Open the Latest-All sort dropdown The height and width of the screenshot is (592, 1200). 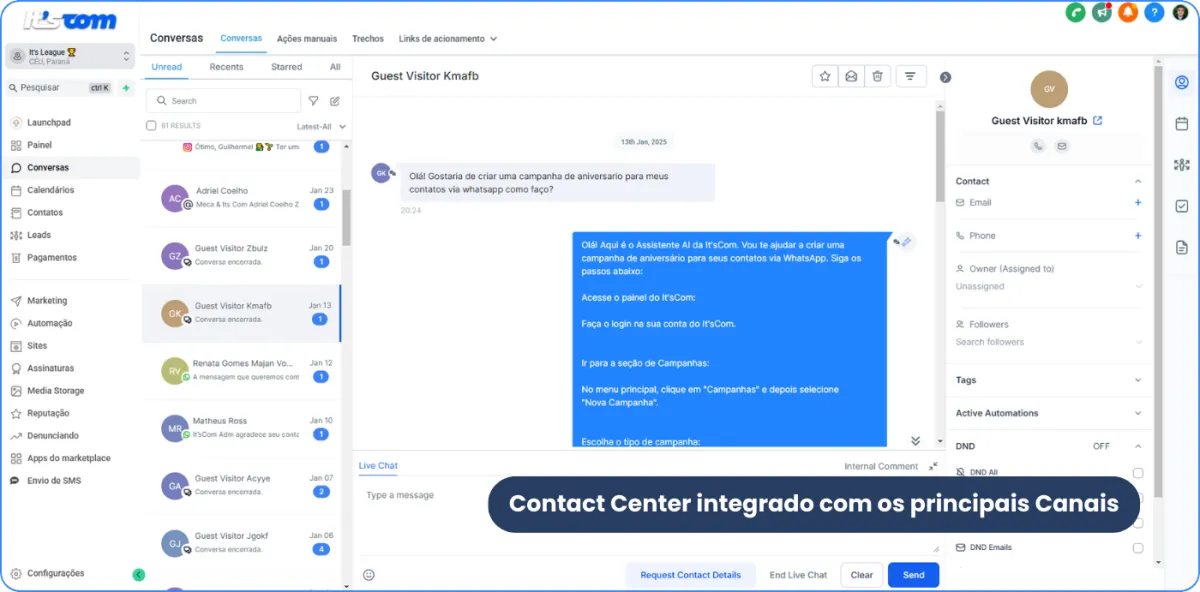click(321, 127)
